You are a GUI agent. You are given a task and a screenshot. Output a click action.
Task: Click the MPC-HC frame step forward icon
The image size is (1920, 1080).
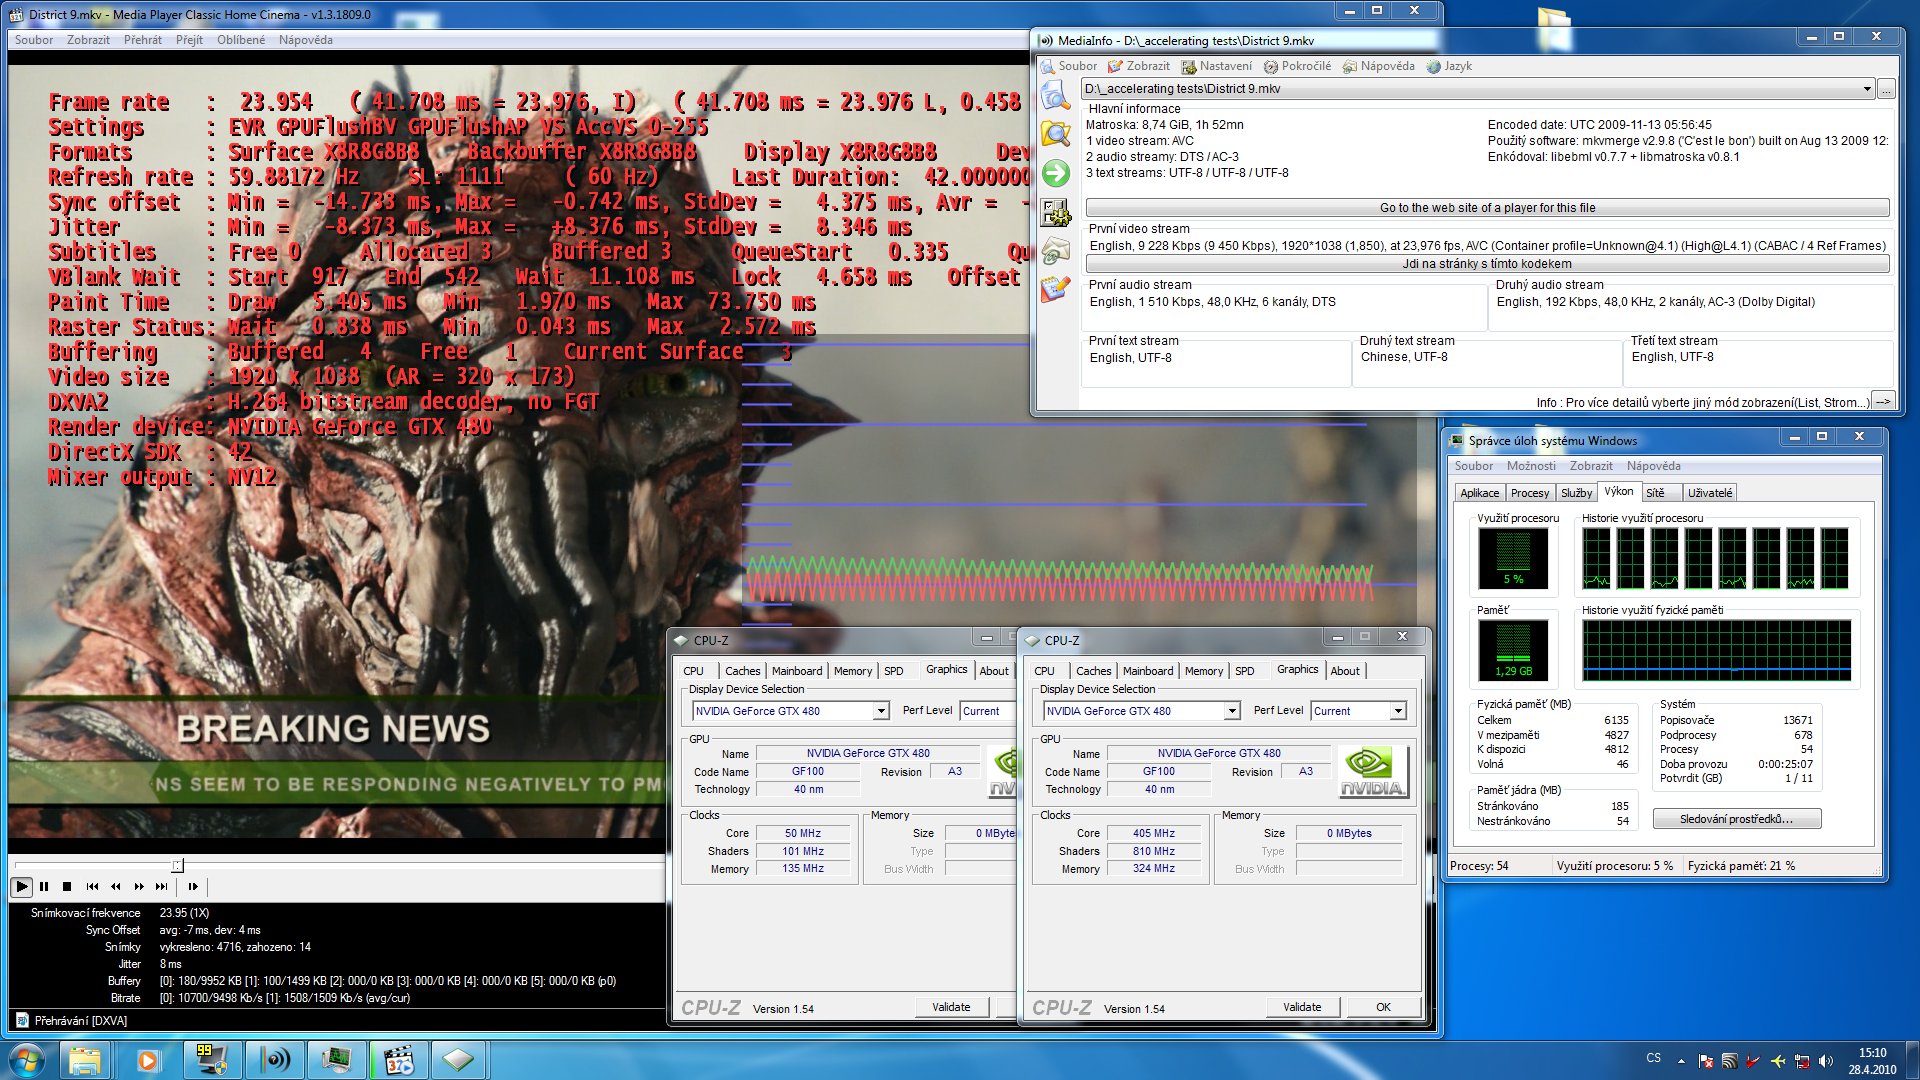click(x=193, y=886)
